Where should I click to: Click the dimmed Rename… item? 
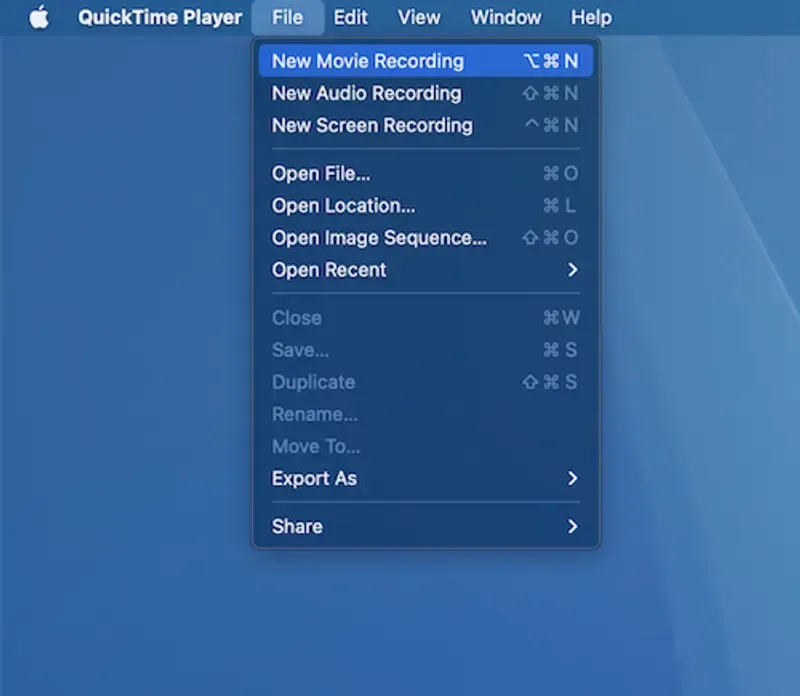tap(426, 414)
